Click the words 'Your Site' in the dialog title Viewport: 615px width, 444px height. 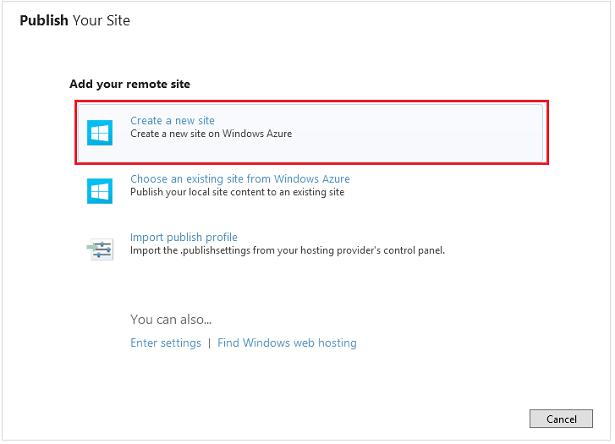(101, 20)
